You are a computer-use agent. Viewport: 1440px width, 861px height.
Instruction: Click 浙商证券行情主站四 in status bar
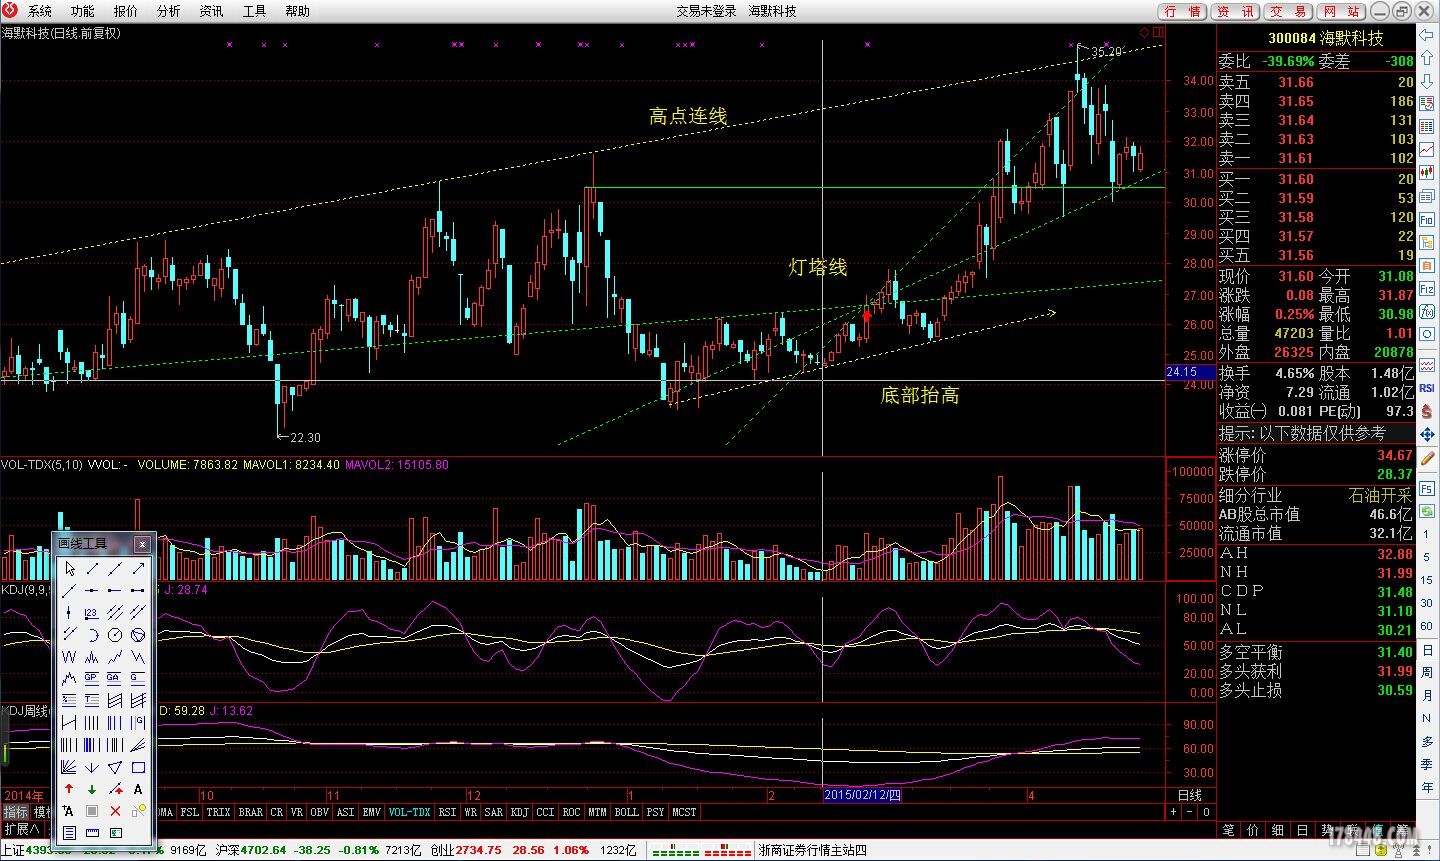pyautogui.click(x=812, y=851)
